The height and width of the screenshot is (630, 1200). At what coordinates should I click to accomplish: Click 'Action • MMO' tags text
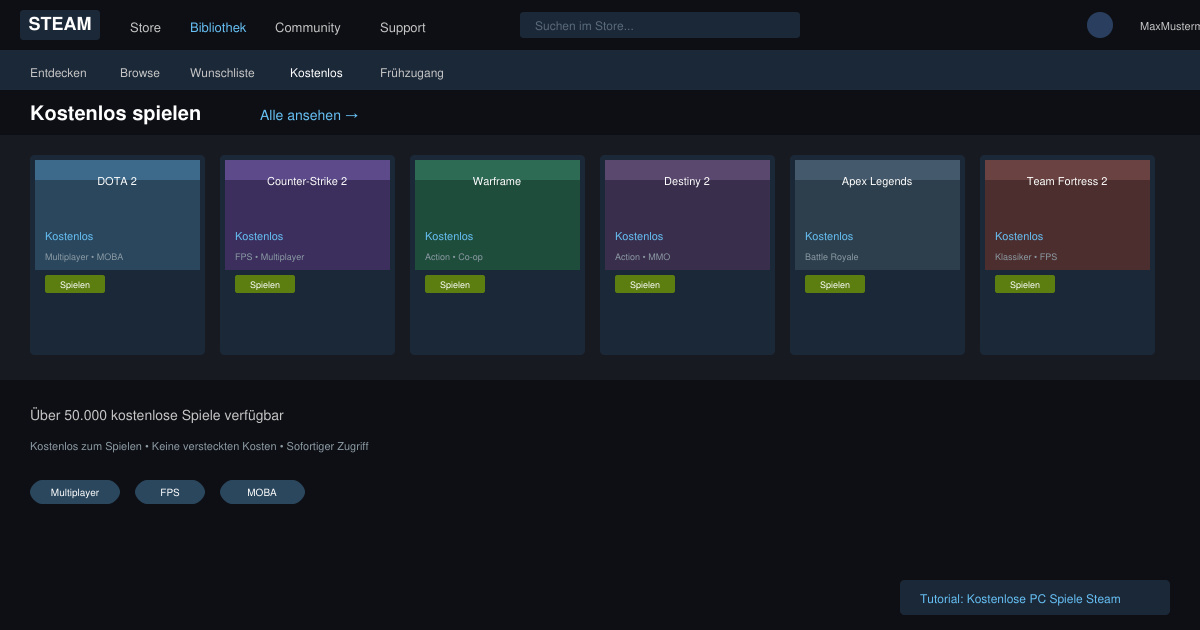point(643,257)
